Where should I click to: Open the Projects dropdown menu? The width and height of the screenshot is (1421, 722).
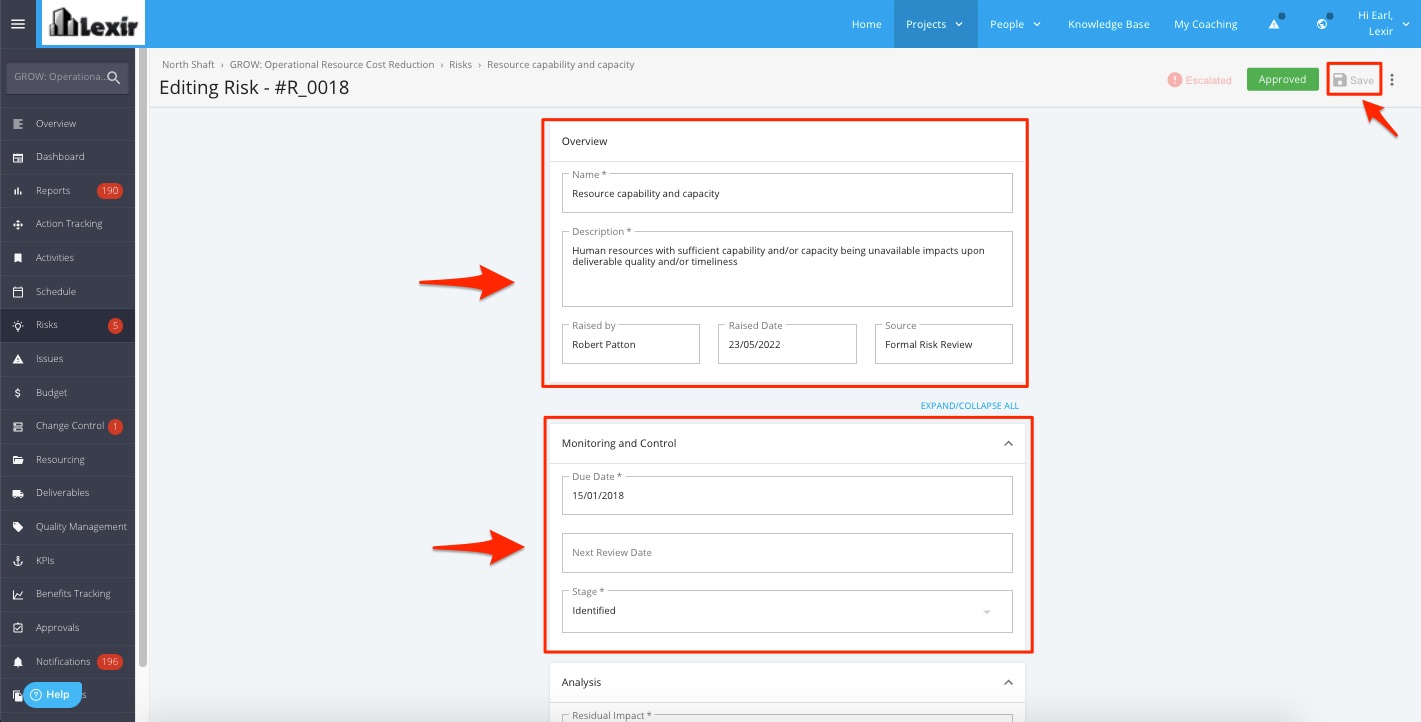pyautogui.click(x=935, y=24)
